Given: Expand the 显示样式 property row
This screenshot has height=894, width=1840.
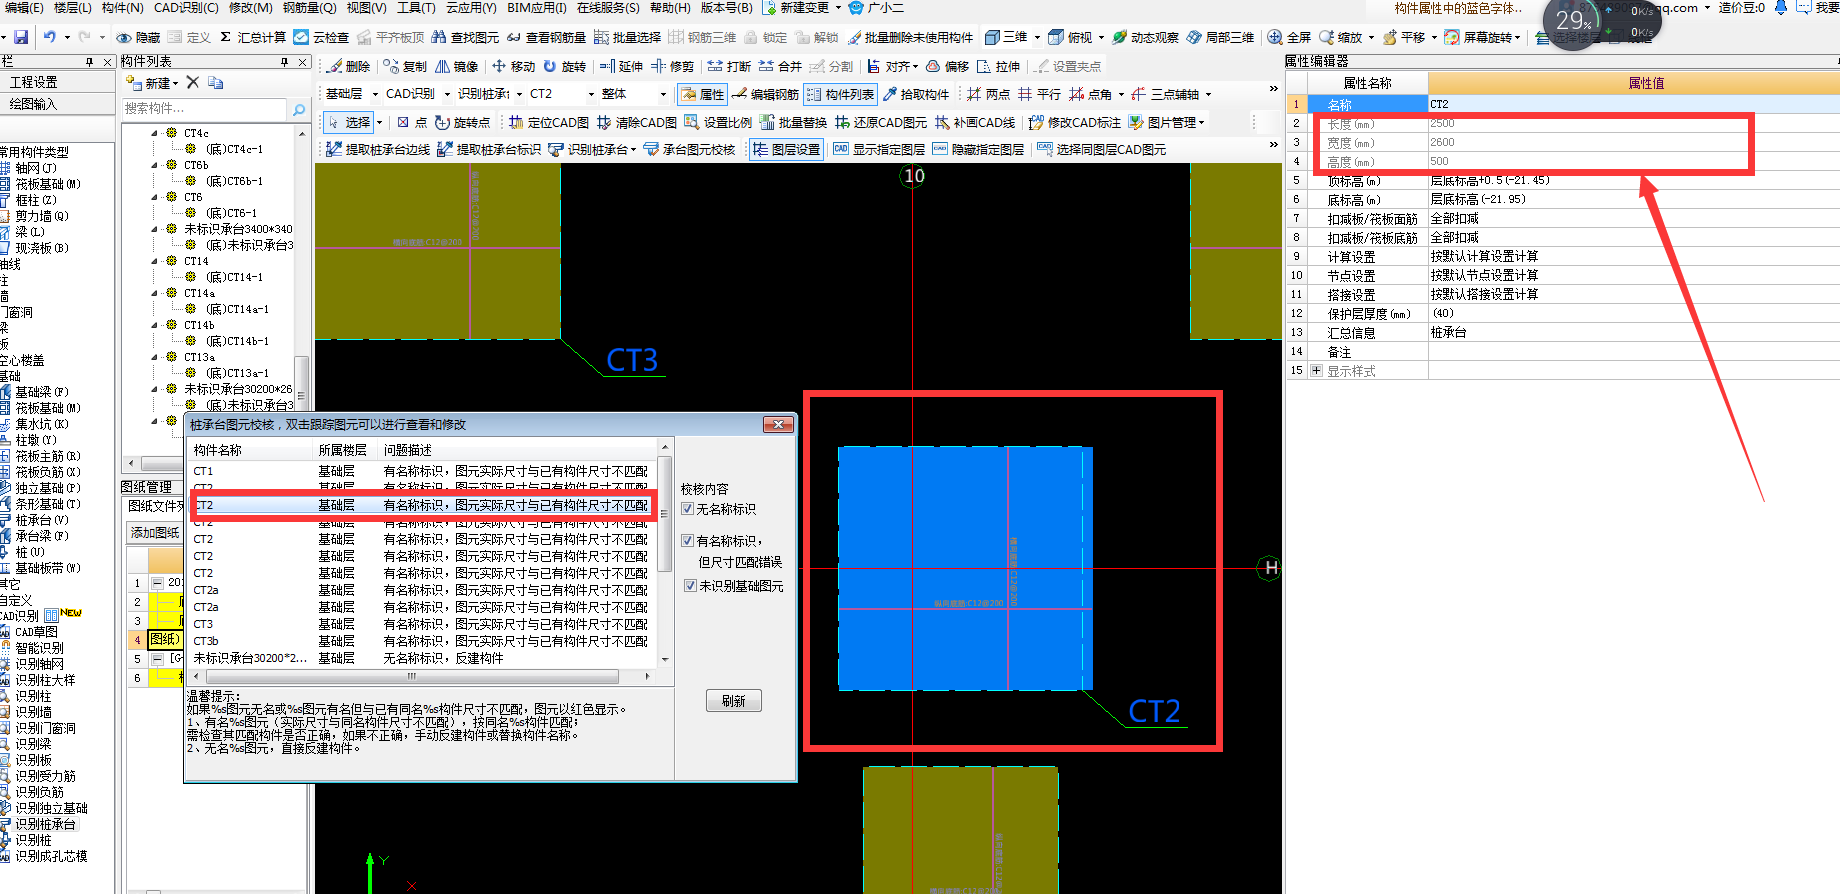Looking at the screenshot, I should pyautogui.click(x=1316, y=371).
